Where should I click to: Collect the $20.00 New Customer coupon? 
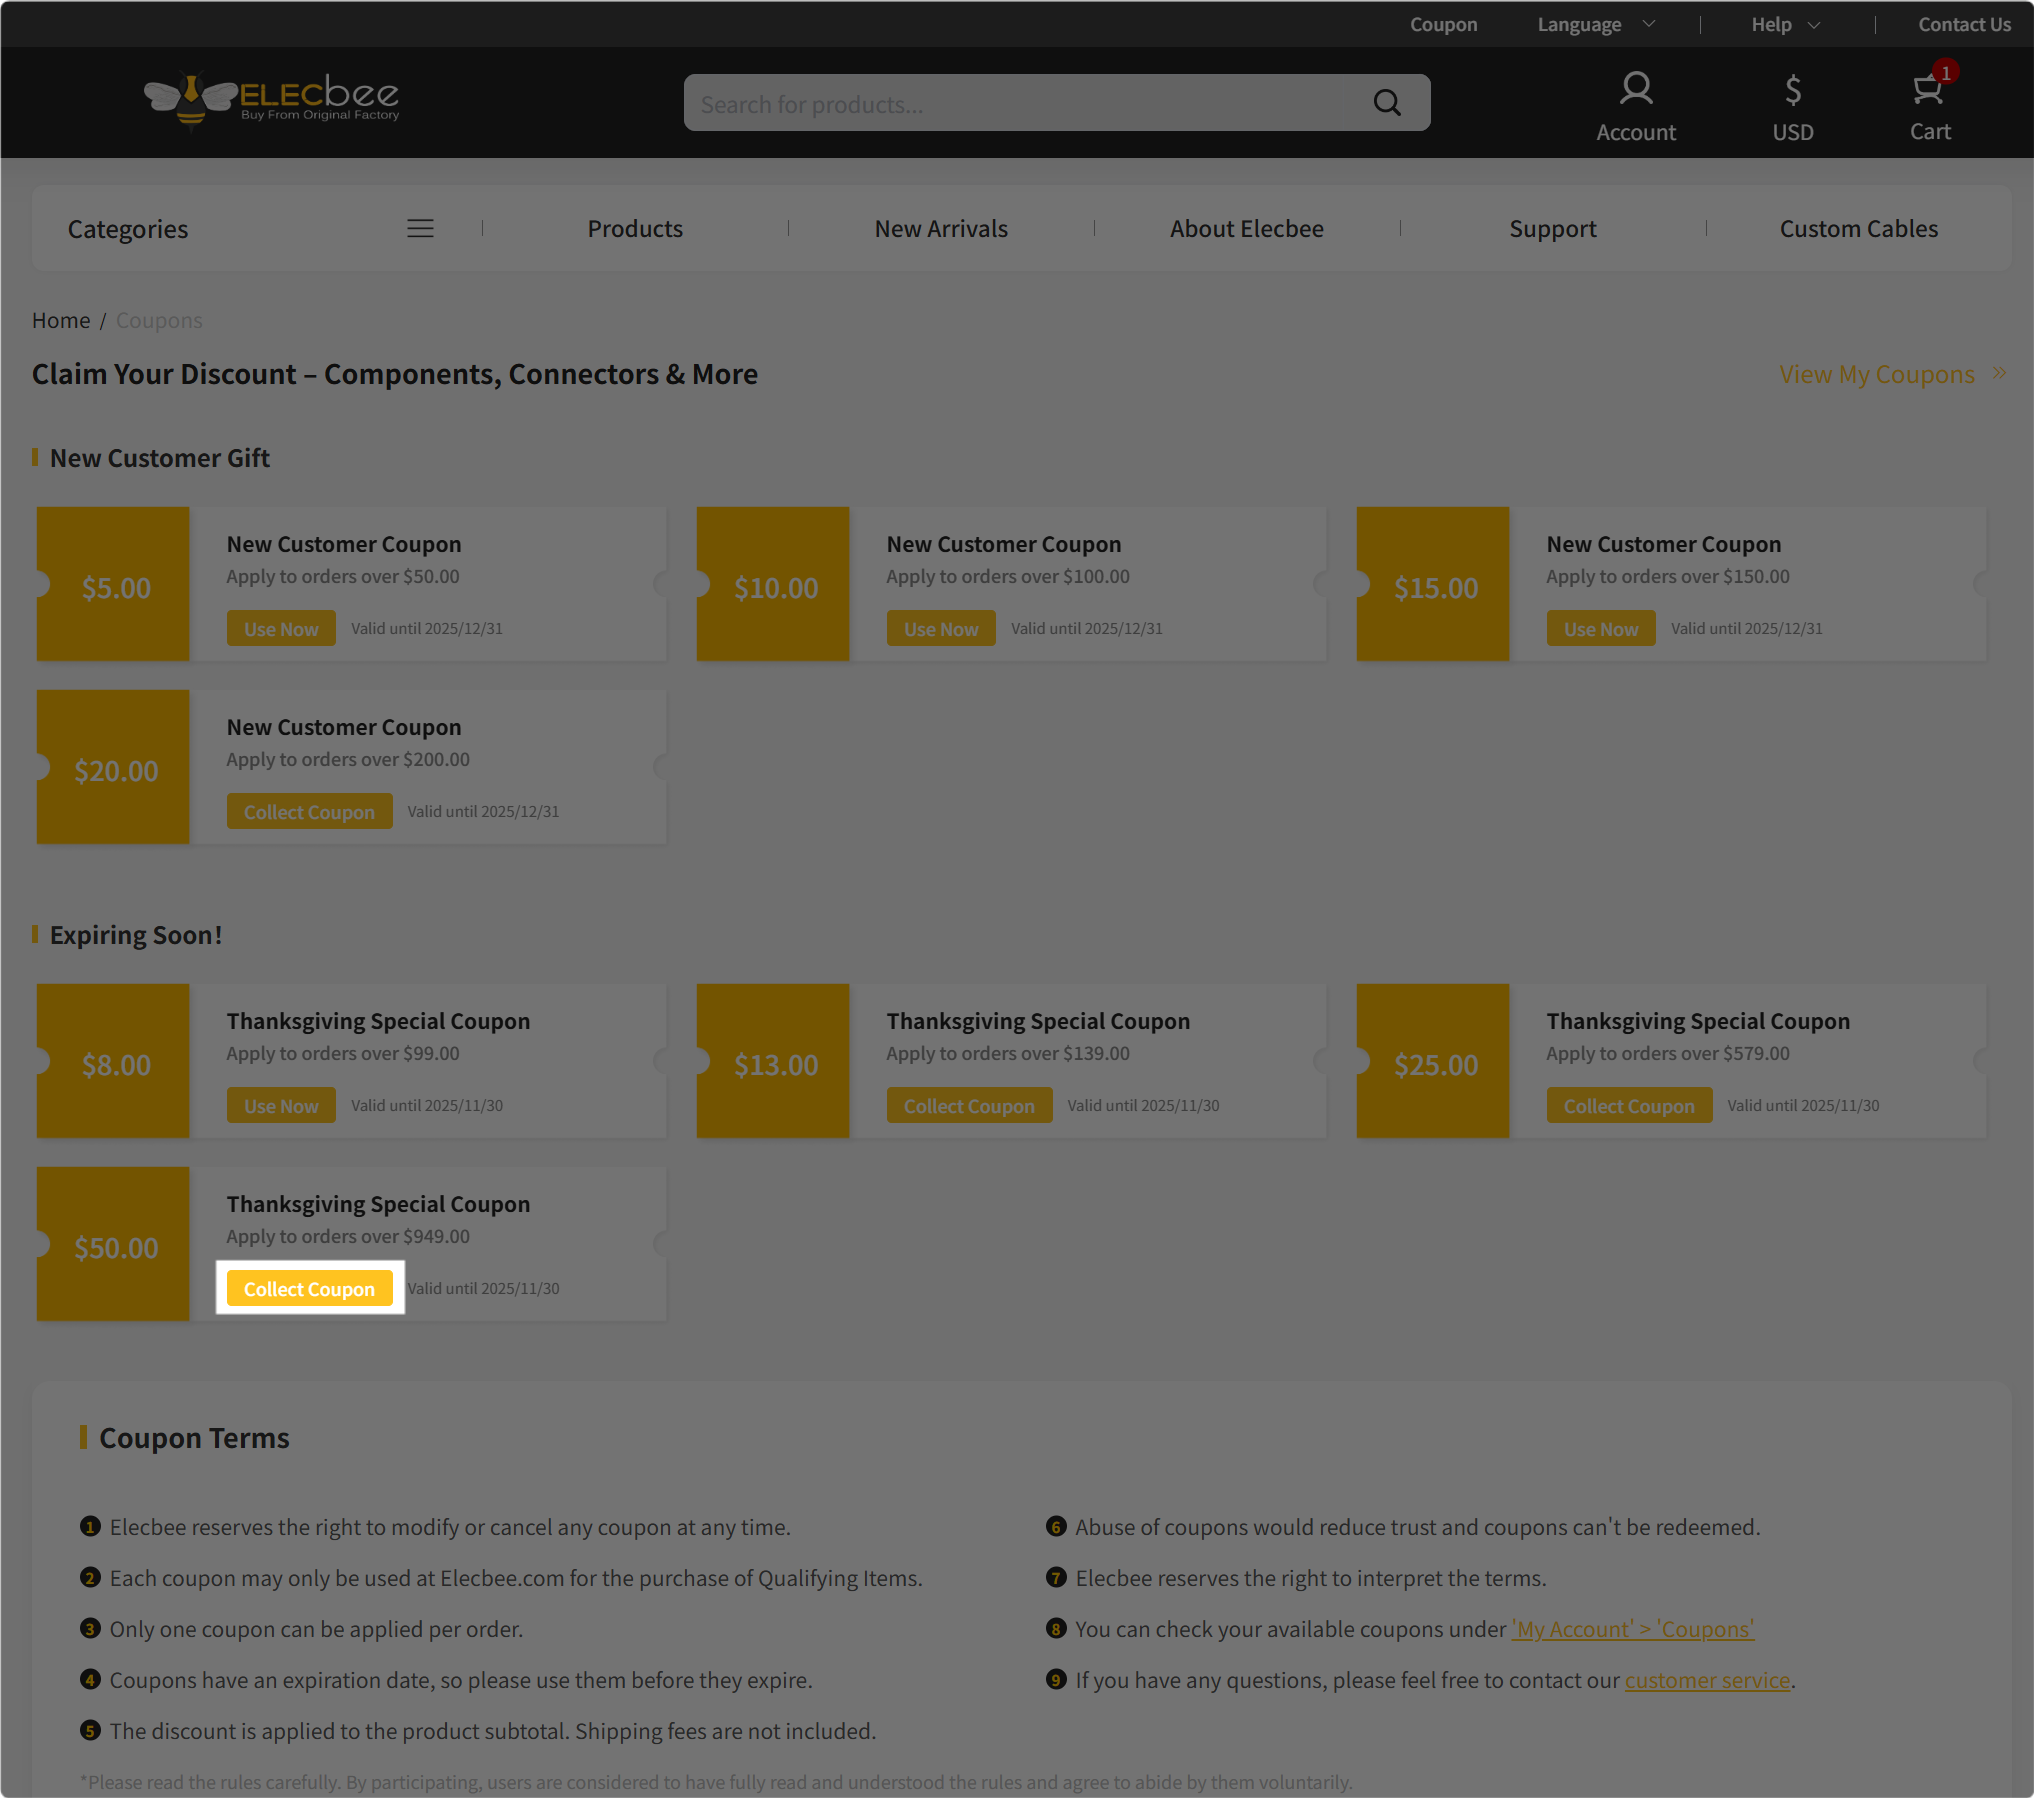click(309, 811)
